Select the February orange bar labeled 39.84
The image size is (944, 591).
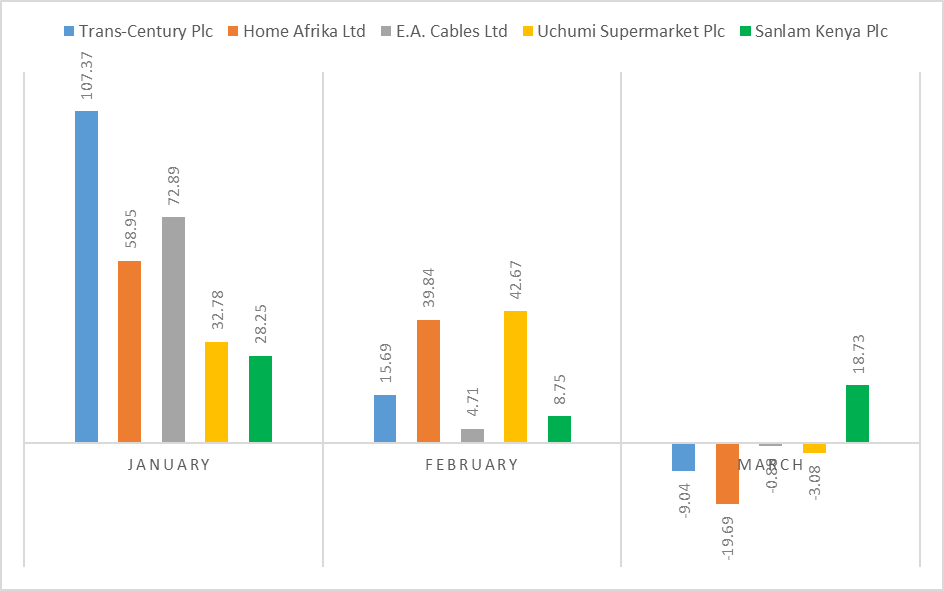(428, 380)
